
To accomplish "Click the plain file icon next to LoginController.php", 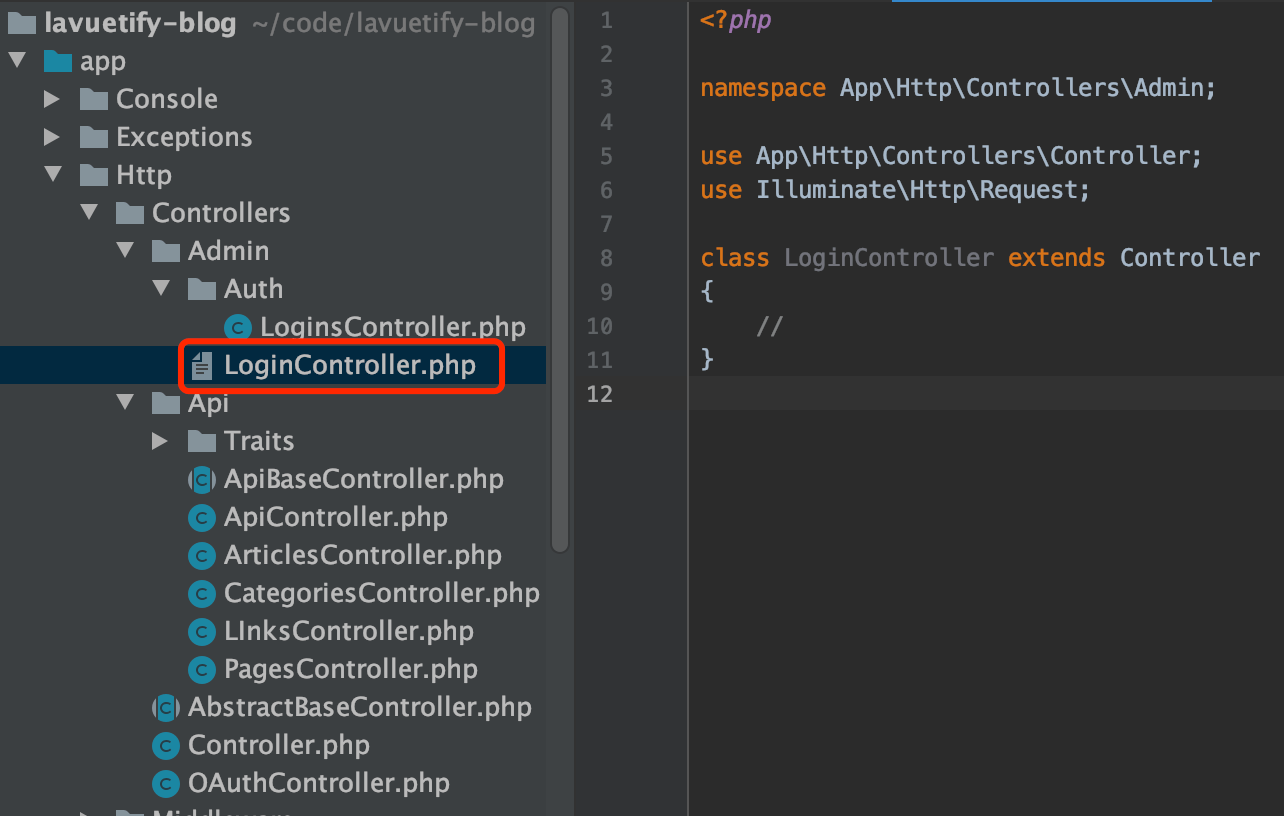I will point(204,365).
